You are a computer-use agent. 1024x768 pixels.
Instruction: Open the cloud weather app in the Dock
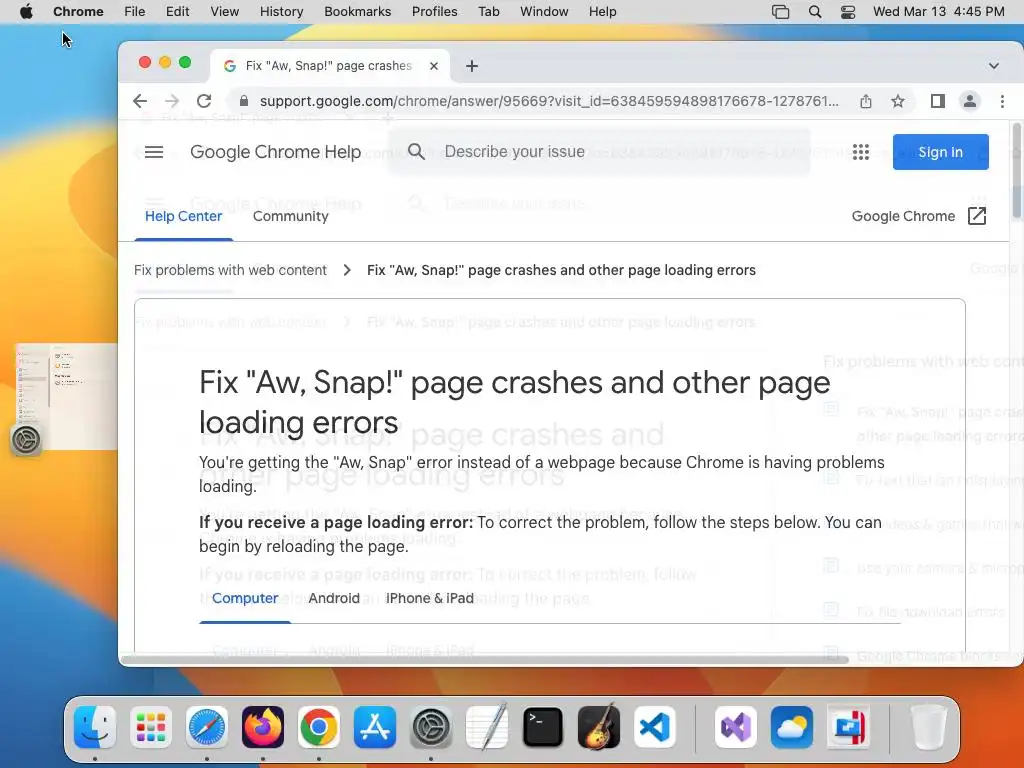(792, 727)
